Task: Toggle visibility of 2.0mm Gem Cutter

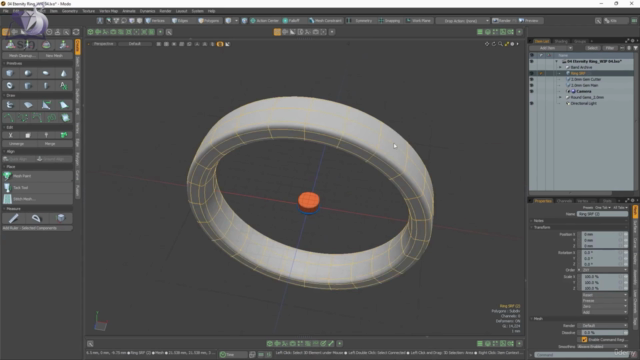Action: pyautogui.click(x=531, y=79)
